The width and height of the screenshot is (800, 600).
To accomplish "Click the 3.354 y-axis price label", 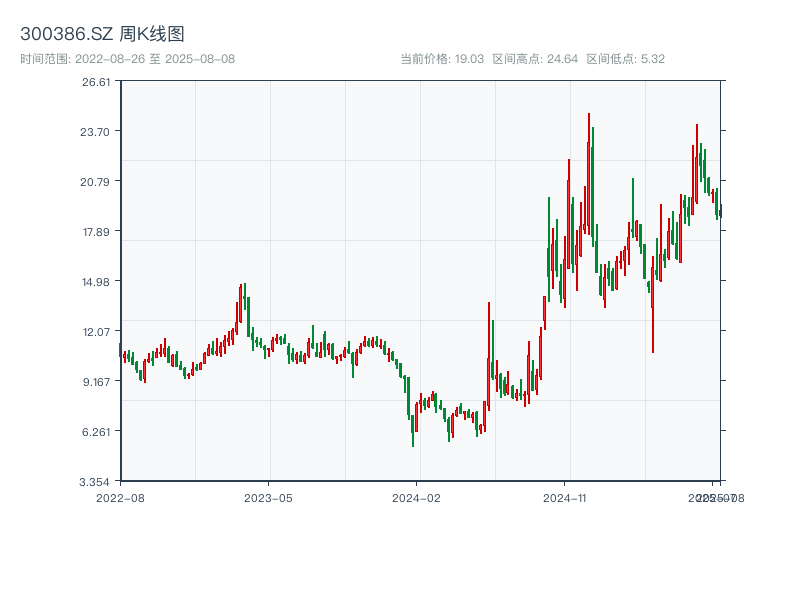I will pos(96,482).
